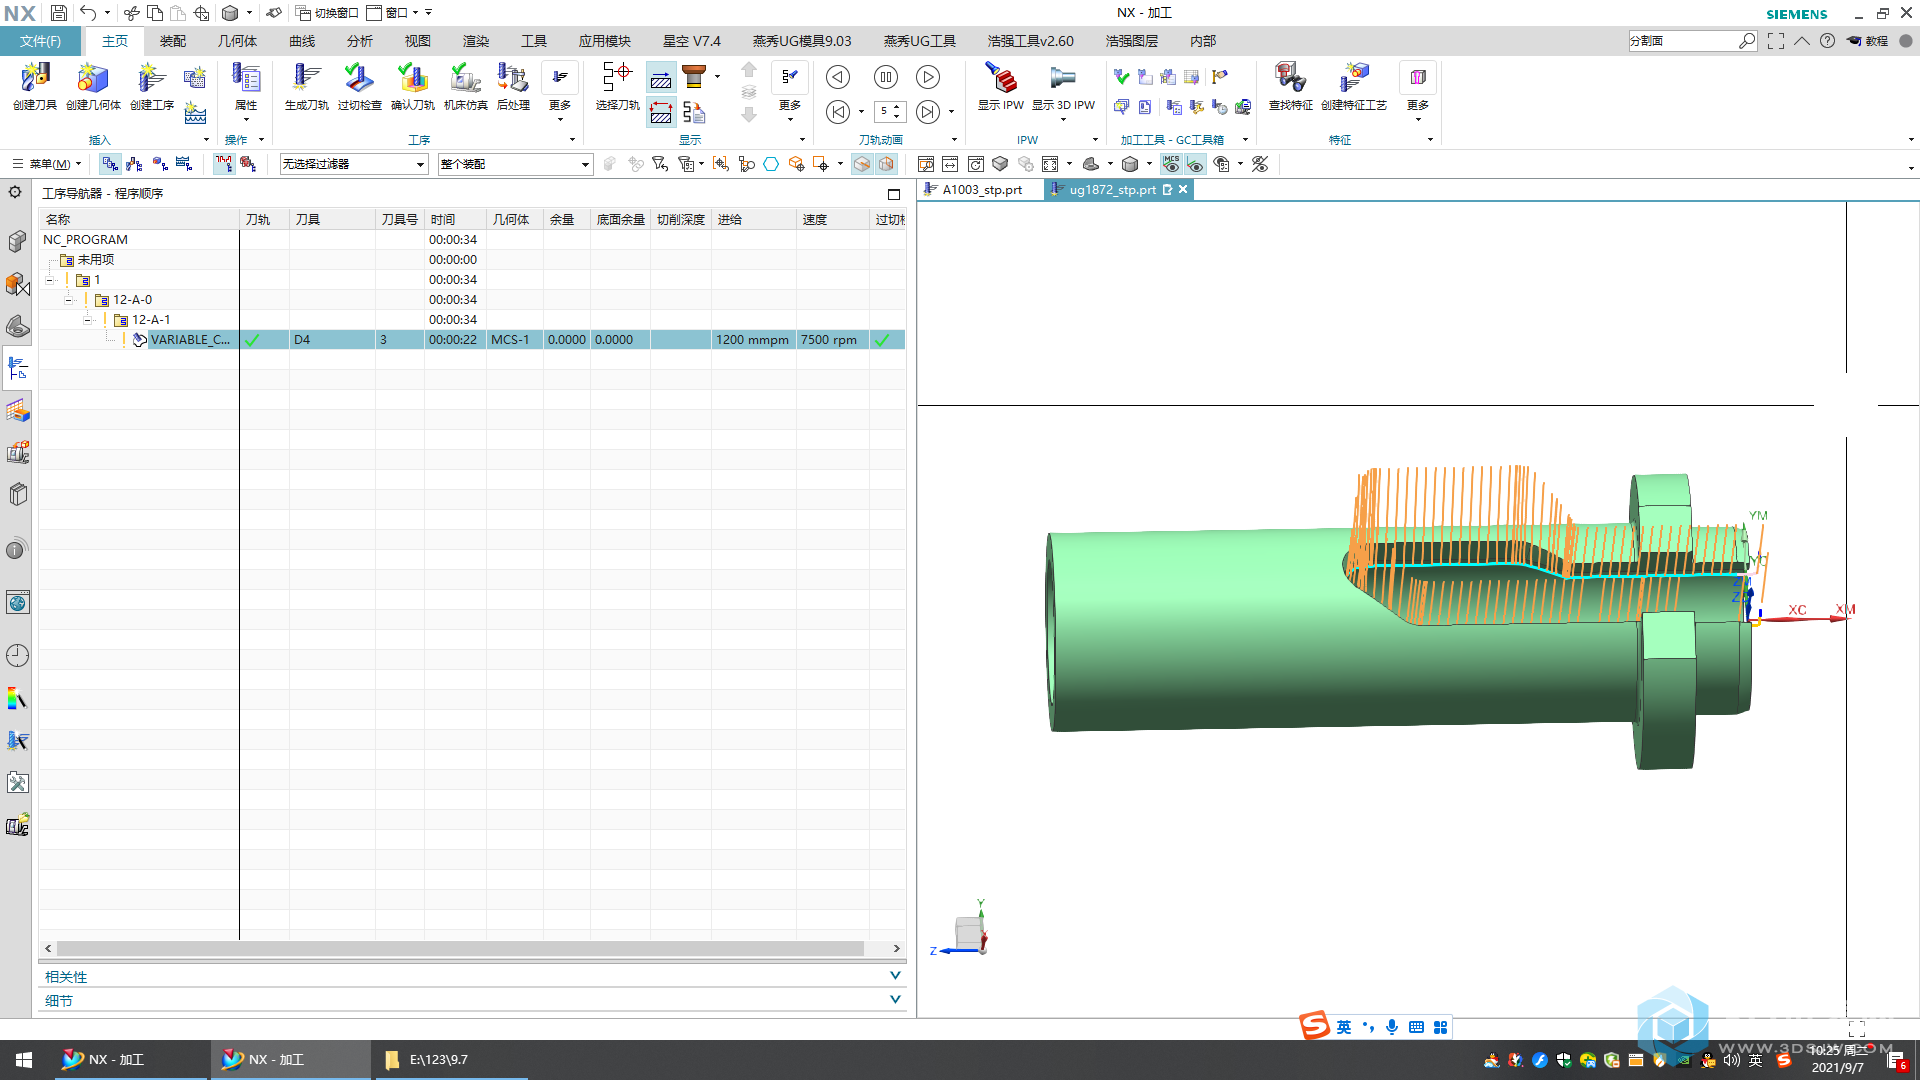
Task: Switch to A1003_stp.prt document tab
Action: coord(981,190)
